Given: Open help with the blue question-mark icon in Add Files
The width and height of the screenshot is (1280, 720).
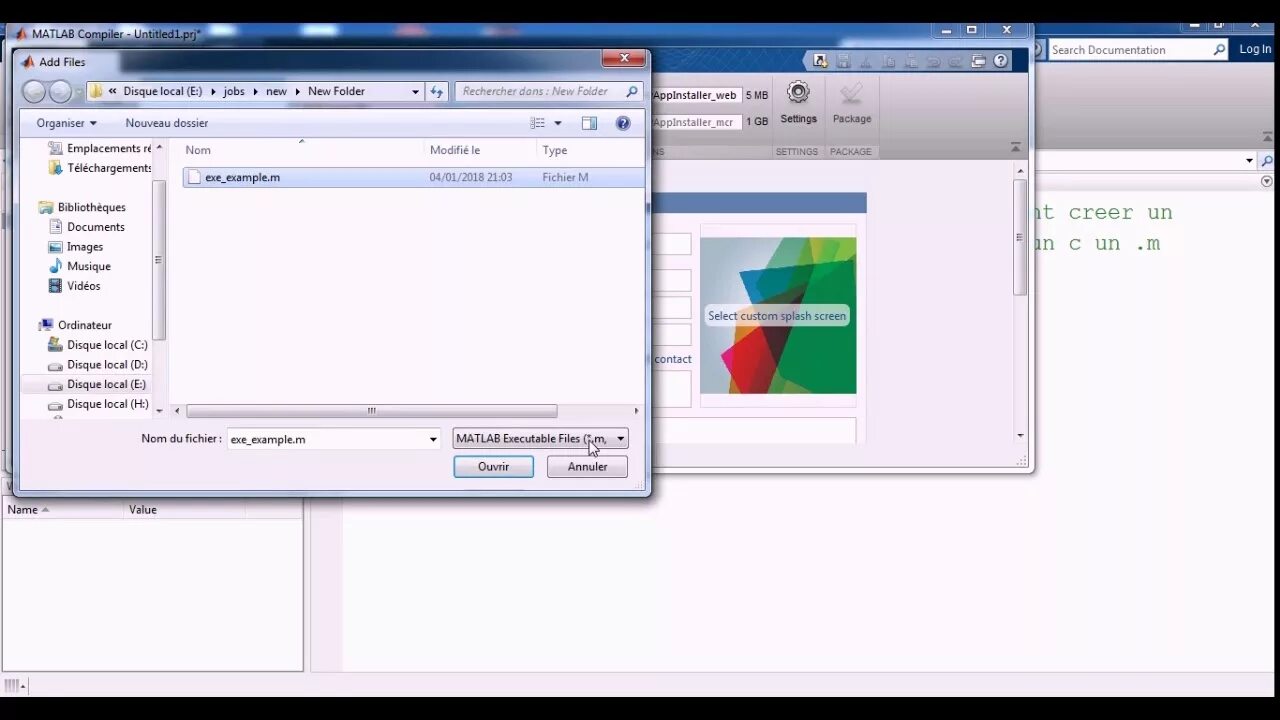Looking at the screenshot, I should pyautogui.click(x=623, y=123).
